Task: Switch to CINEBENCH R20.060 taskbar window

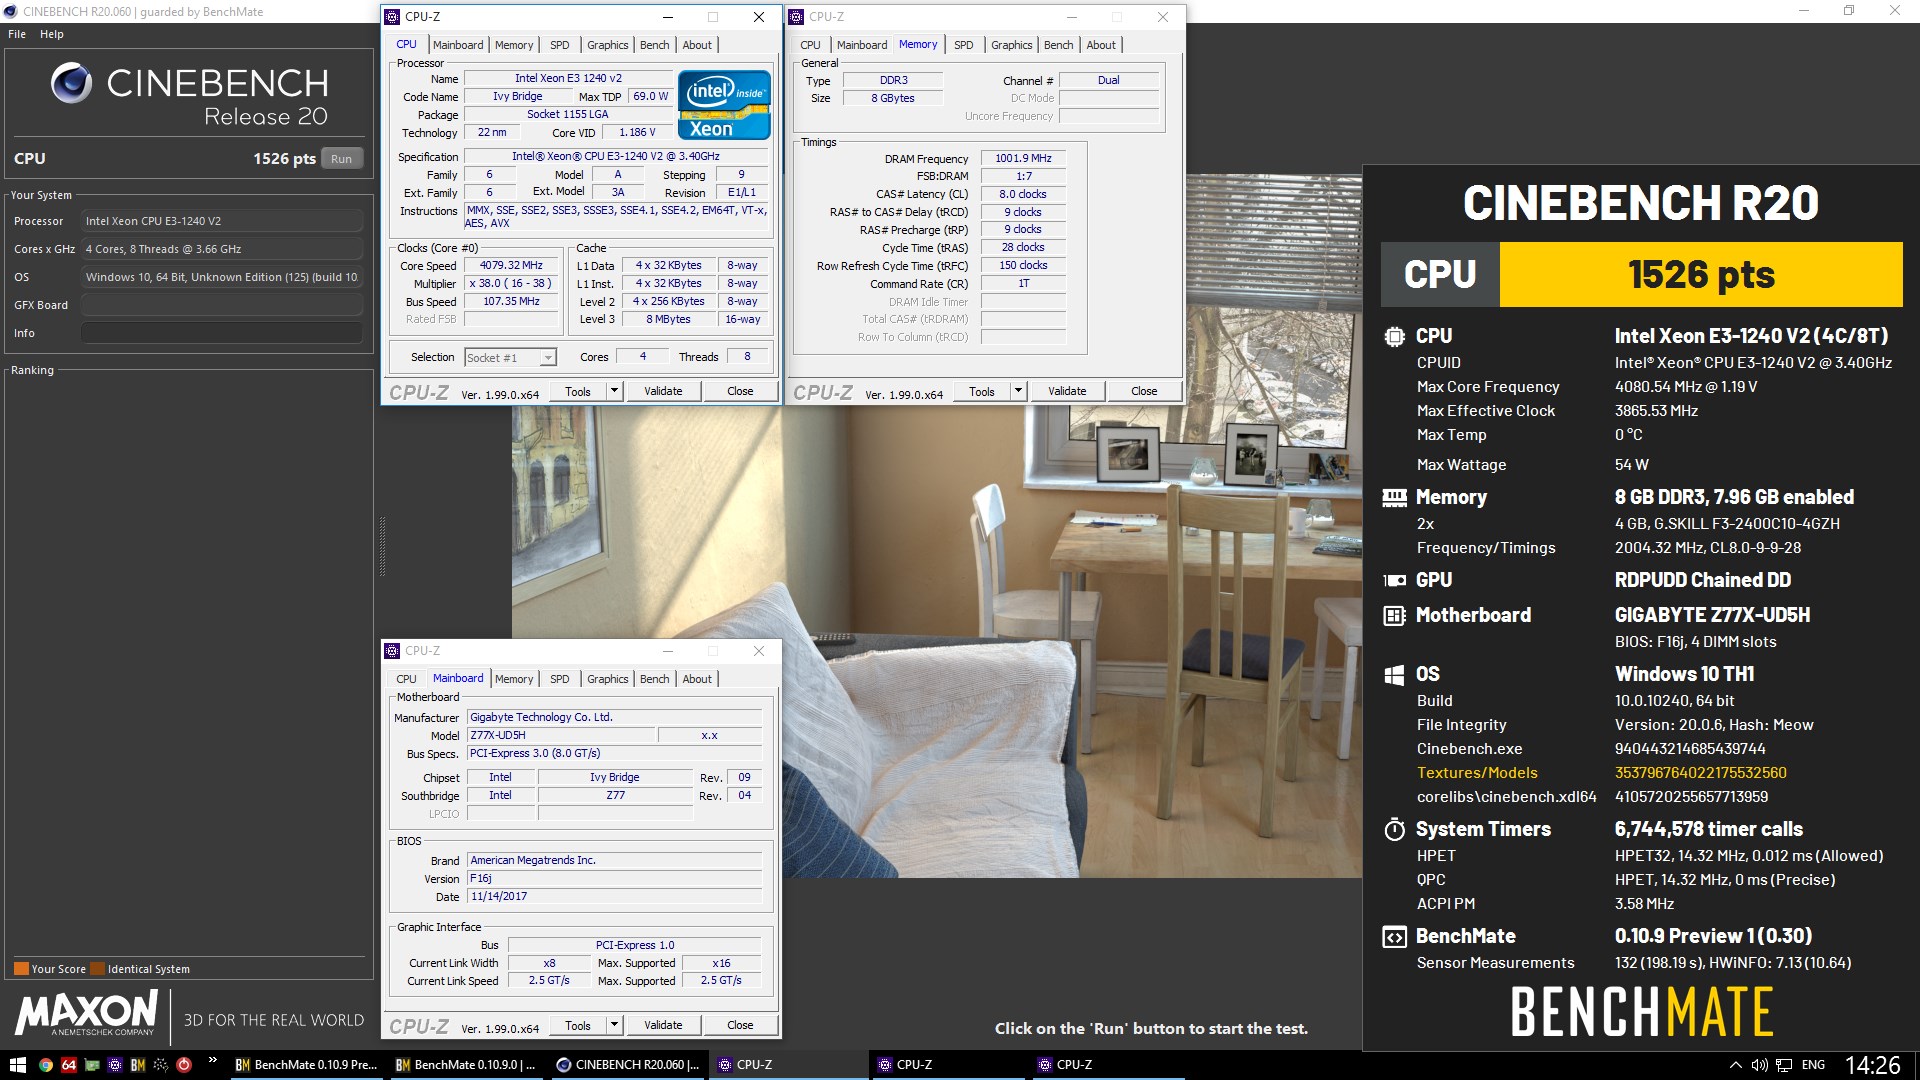Action: (x=628, y=1065)
